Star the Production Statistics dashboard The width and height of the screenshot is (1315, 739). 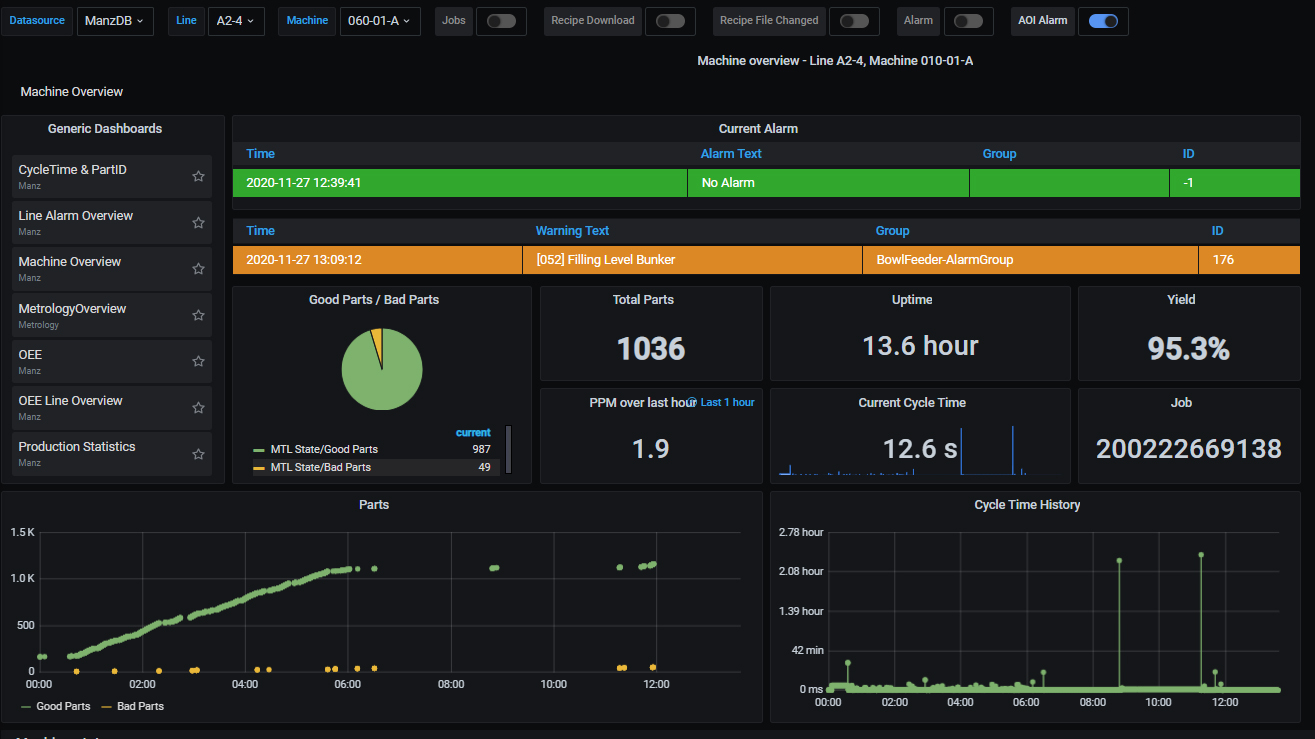click(198, 453)
